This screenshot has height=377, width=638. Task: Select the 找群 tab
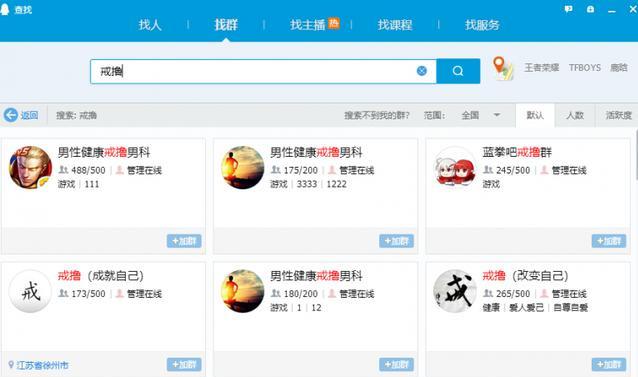coord(226,25)
